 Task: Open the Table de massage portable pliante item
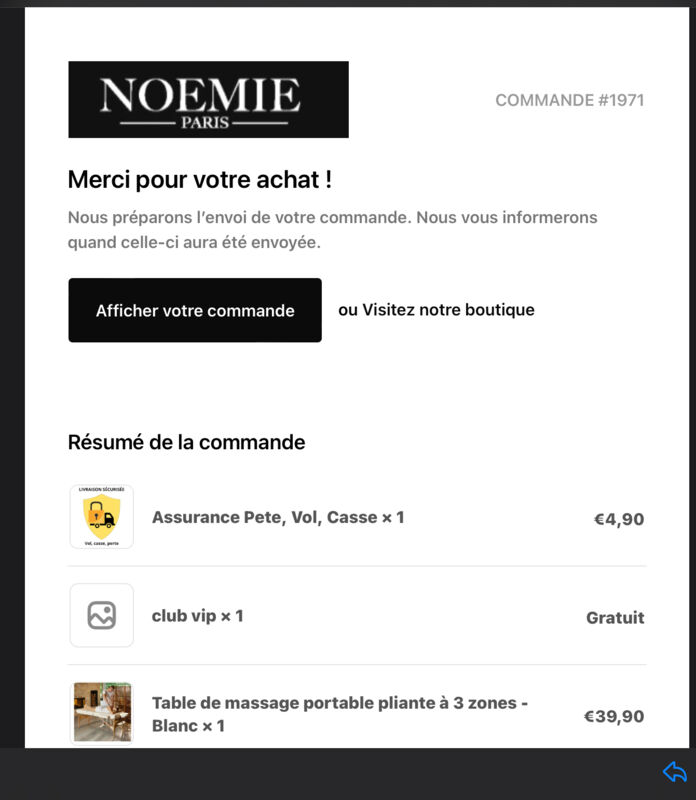[x=340, y=714]
